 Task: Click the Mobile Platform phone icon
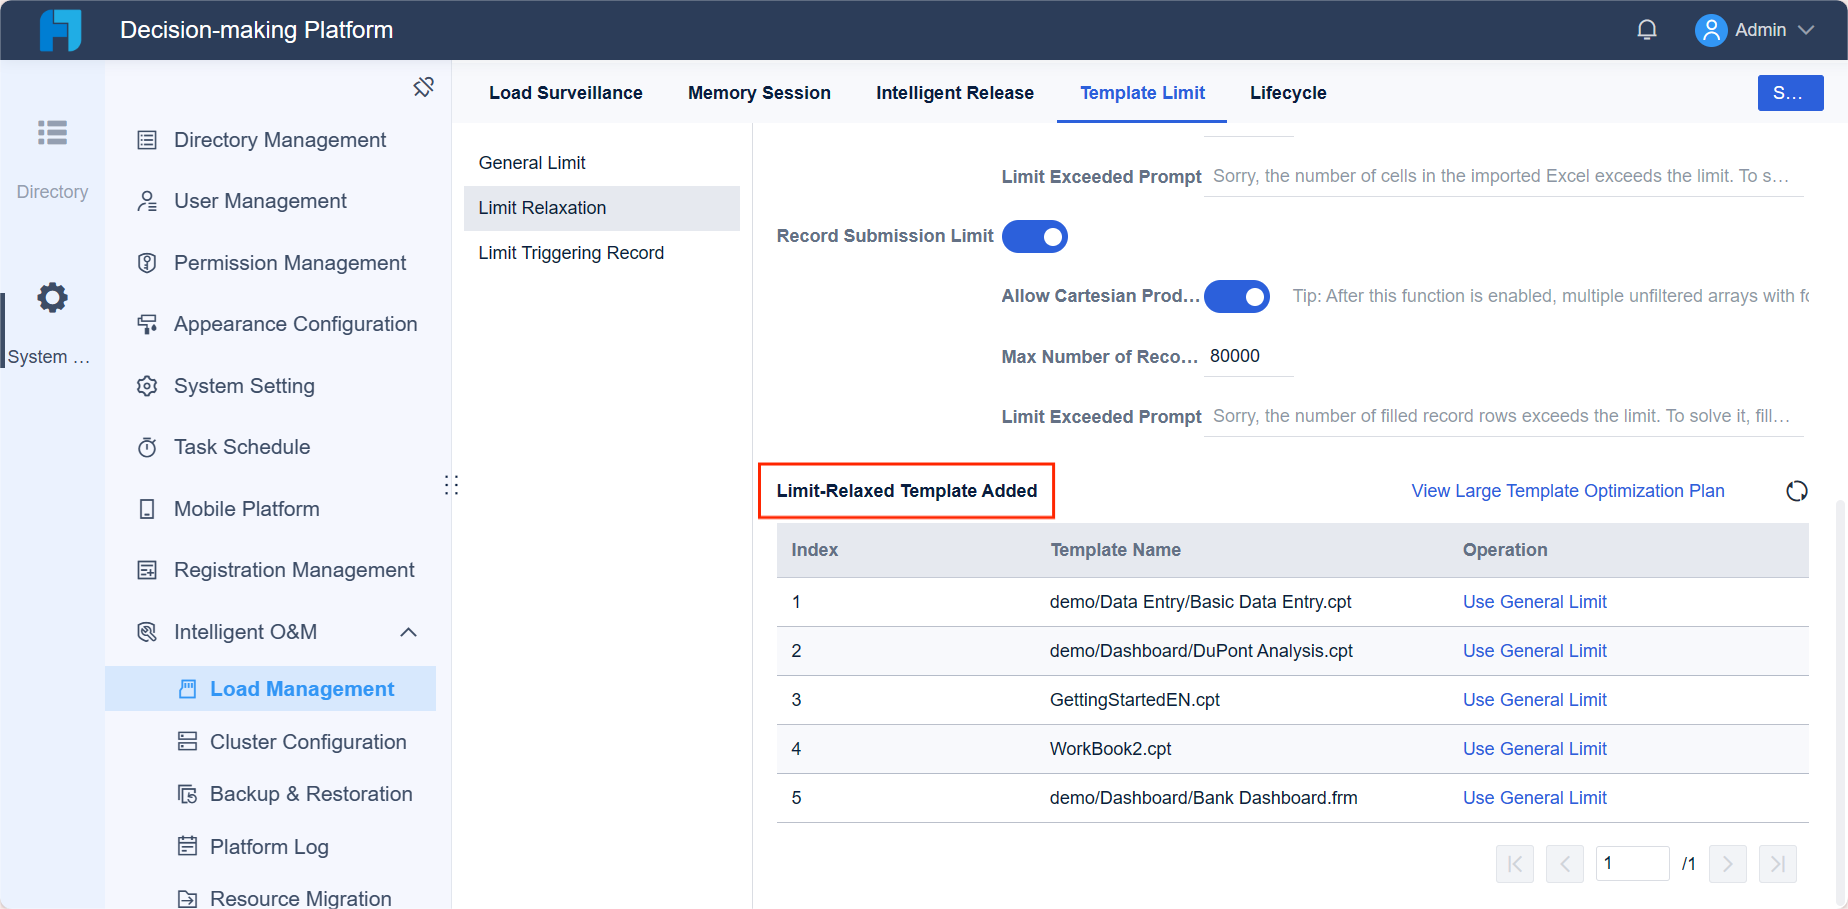point(147,508)
